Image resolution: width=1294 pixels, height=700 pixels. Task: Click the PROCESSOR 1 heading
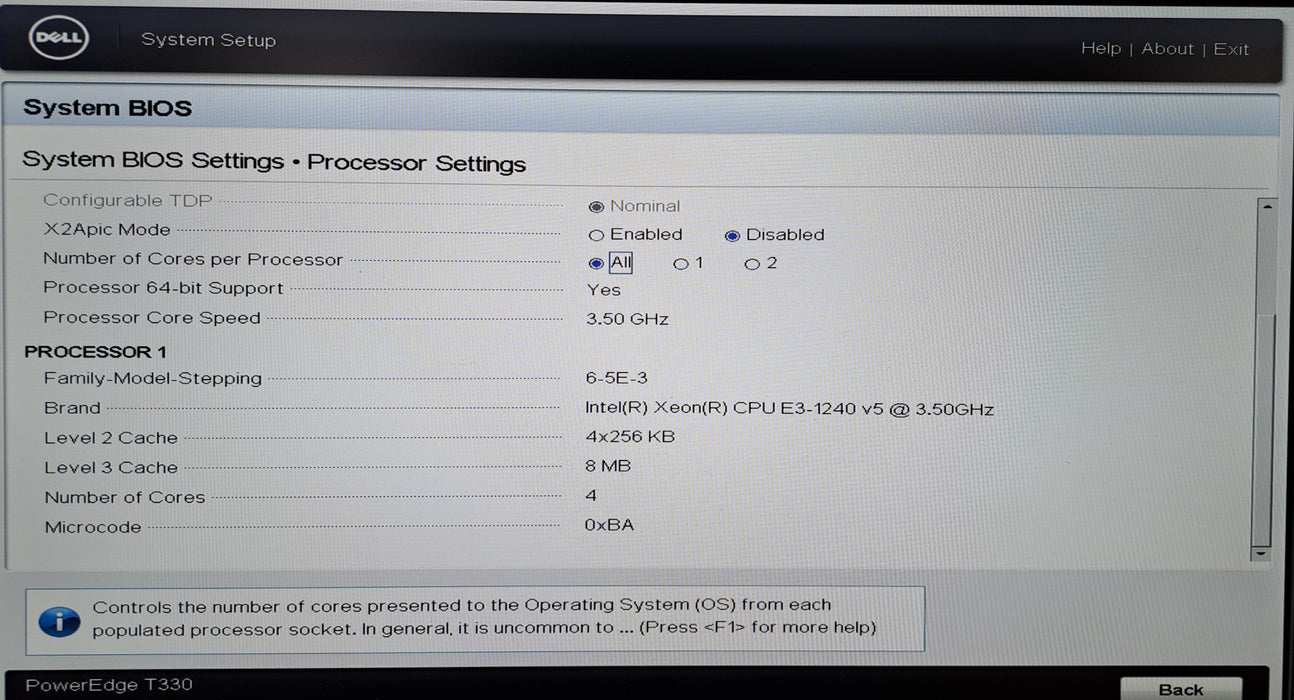click(95, 352)
